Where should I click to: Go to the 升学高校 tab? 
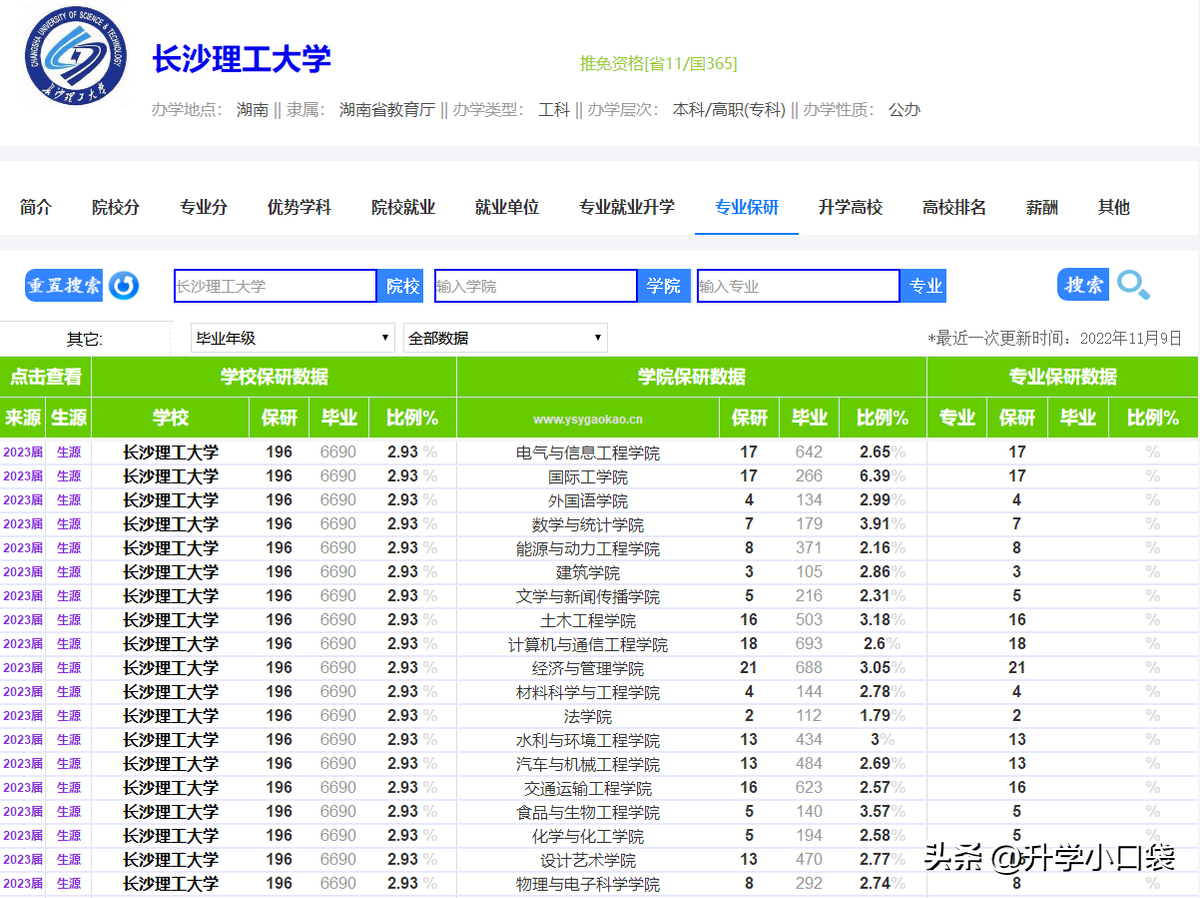coord(850,207)
